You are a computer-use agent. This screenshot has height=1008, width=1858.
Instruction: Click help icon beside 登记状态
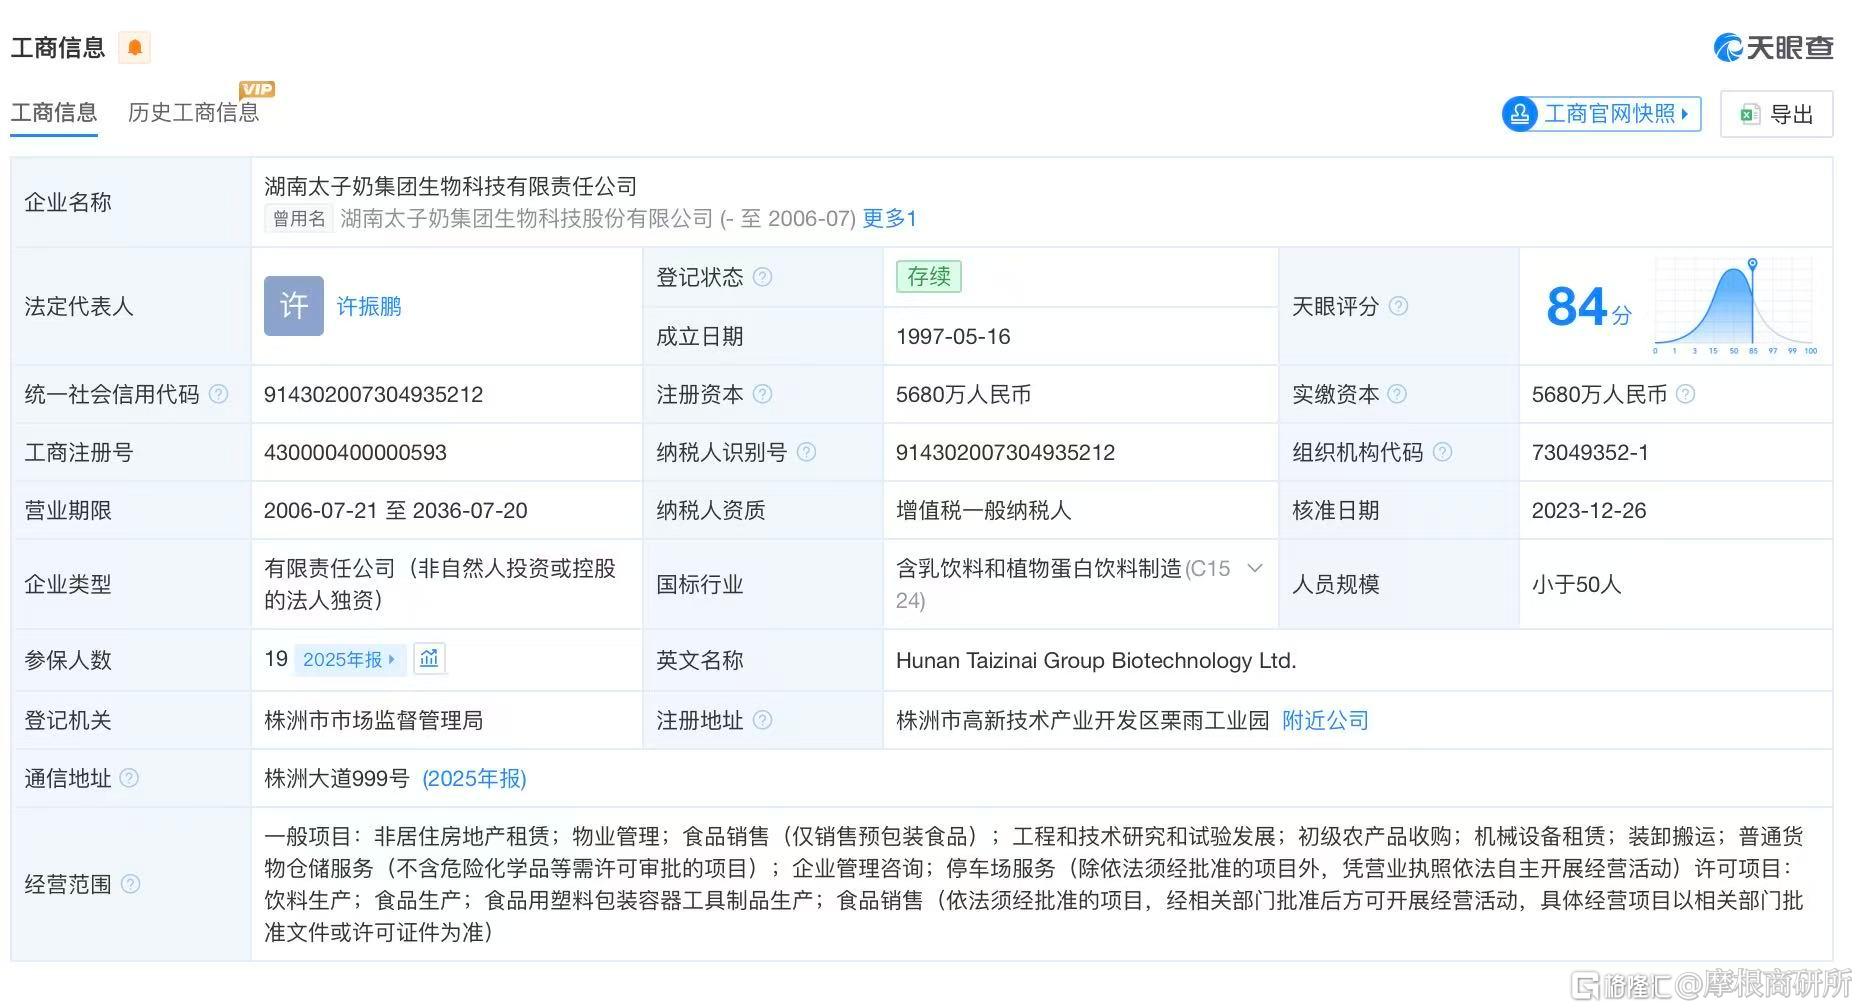[x=762, y=277]
